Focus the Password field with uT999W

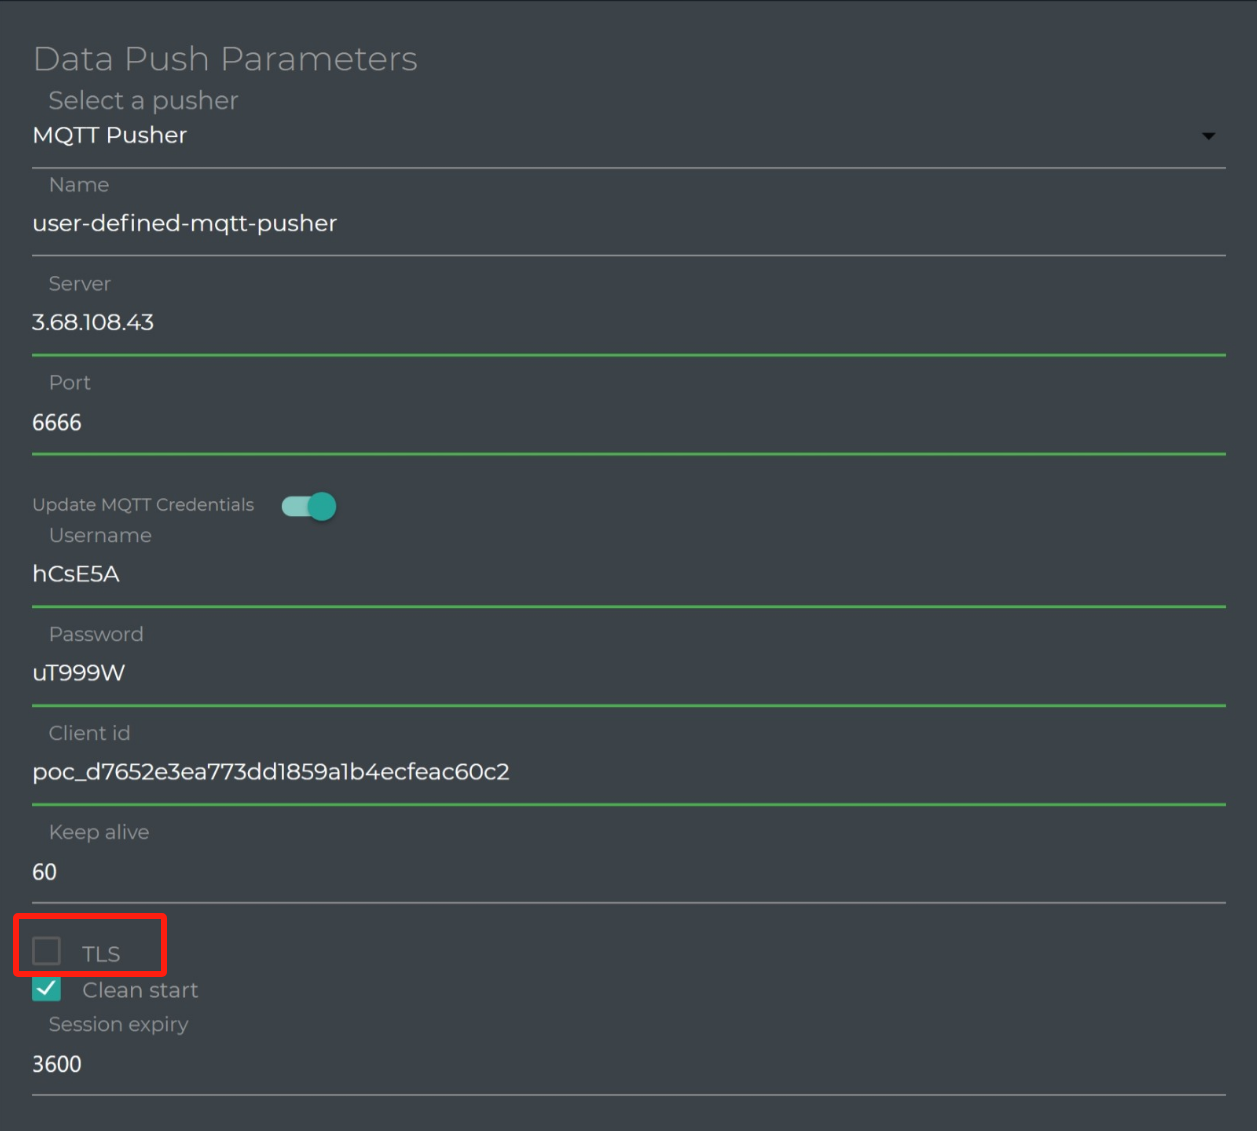tap(400, 673)
